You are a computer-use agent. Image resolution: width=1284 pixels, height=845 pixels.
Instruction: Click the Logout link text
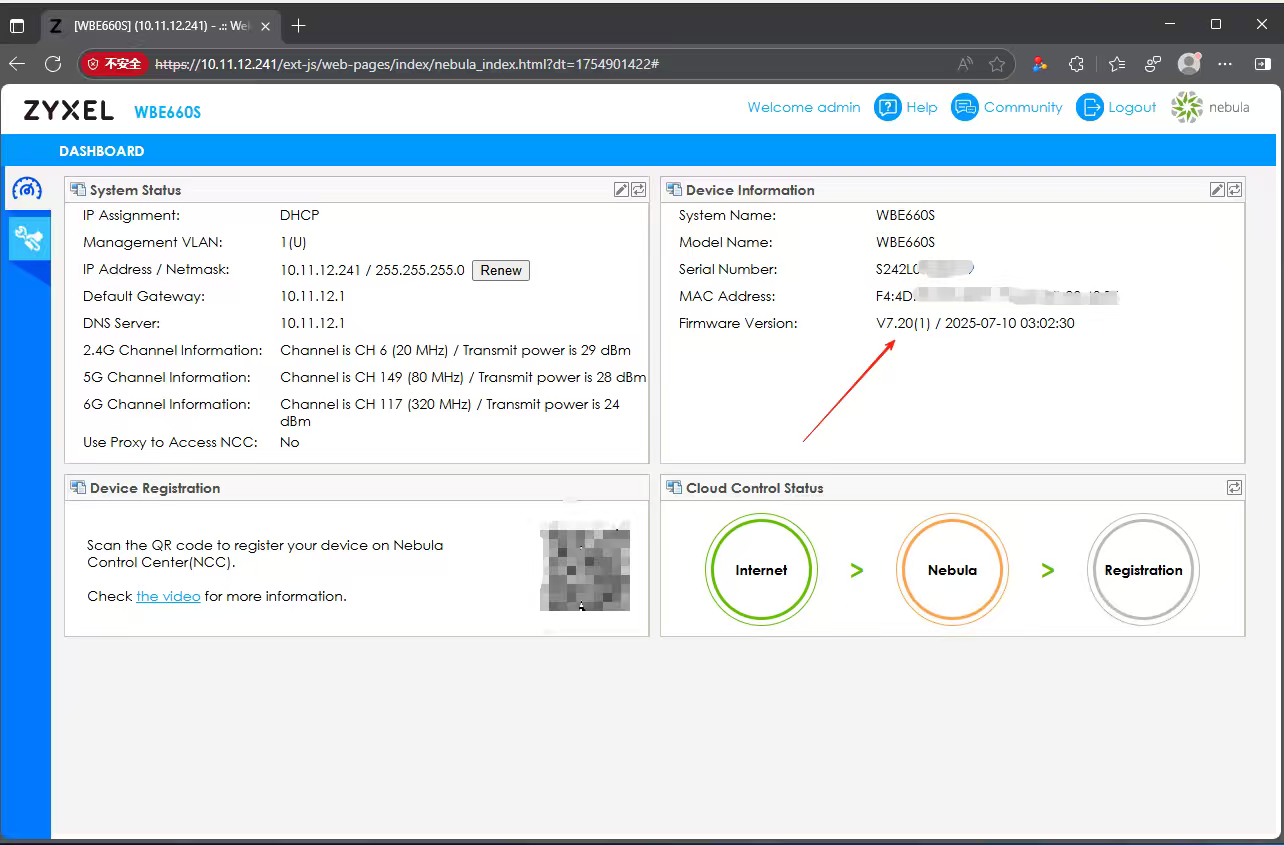[x=1132, y=107]
